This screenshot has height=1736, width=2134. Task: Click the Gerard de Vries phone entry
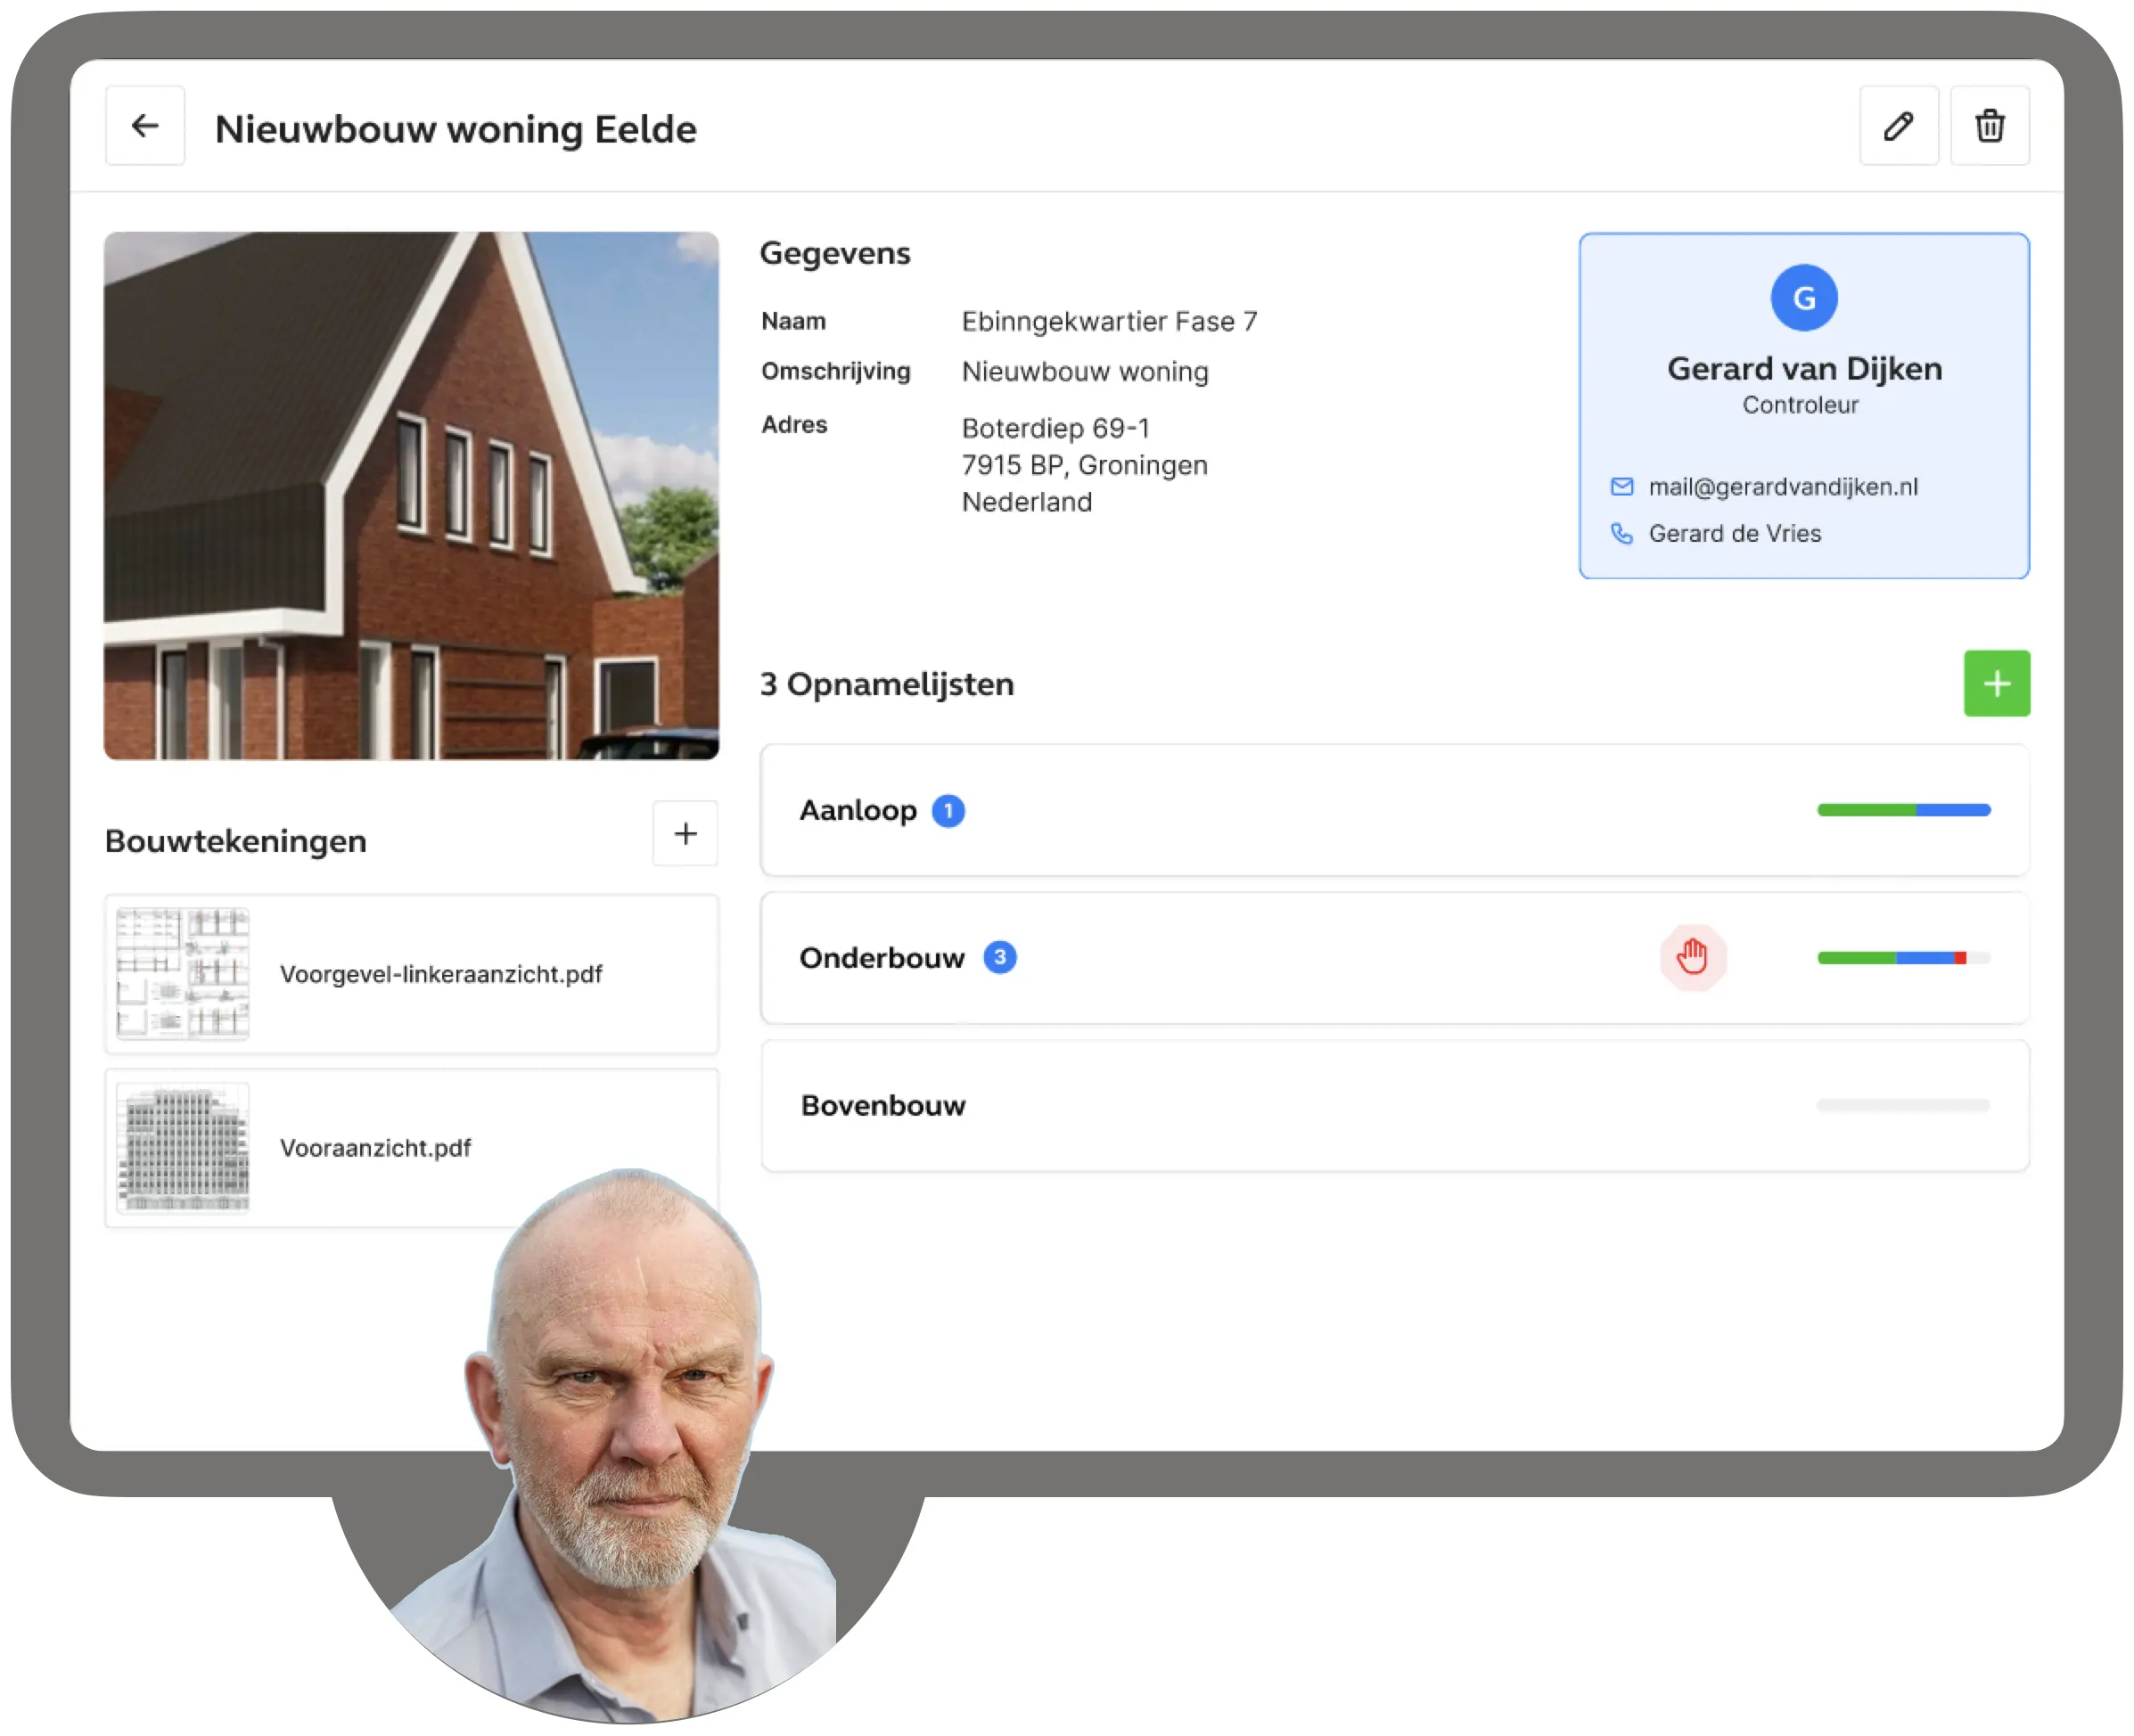[x=1734, y=534]
